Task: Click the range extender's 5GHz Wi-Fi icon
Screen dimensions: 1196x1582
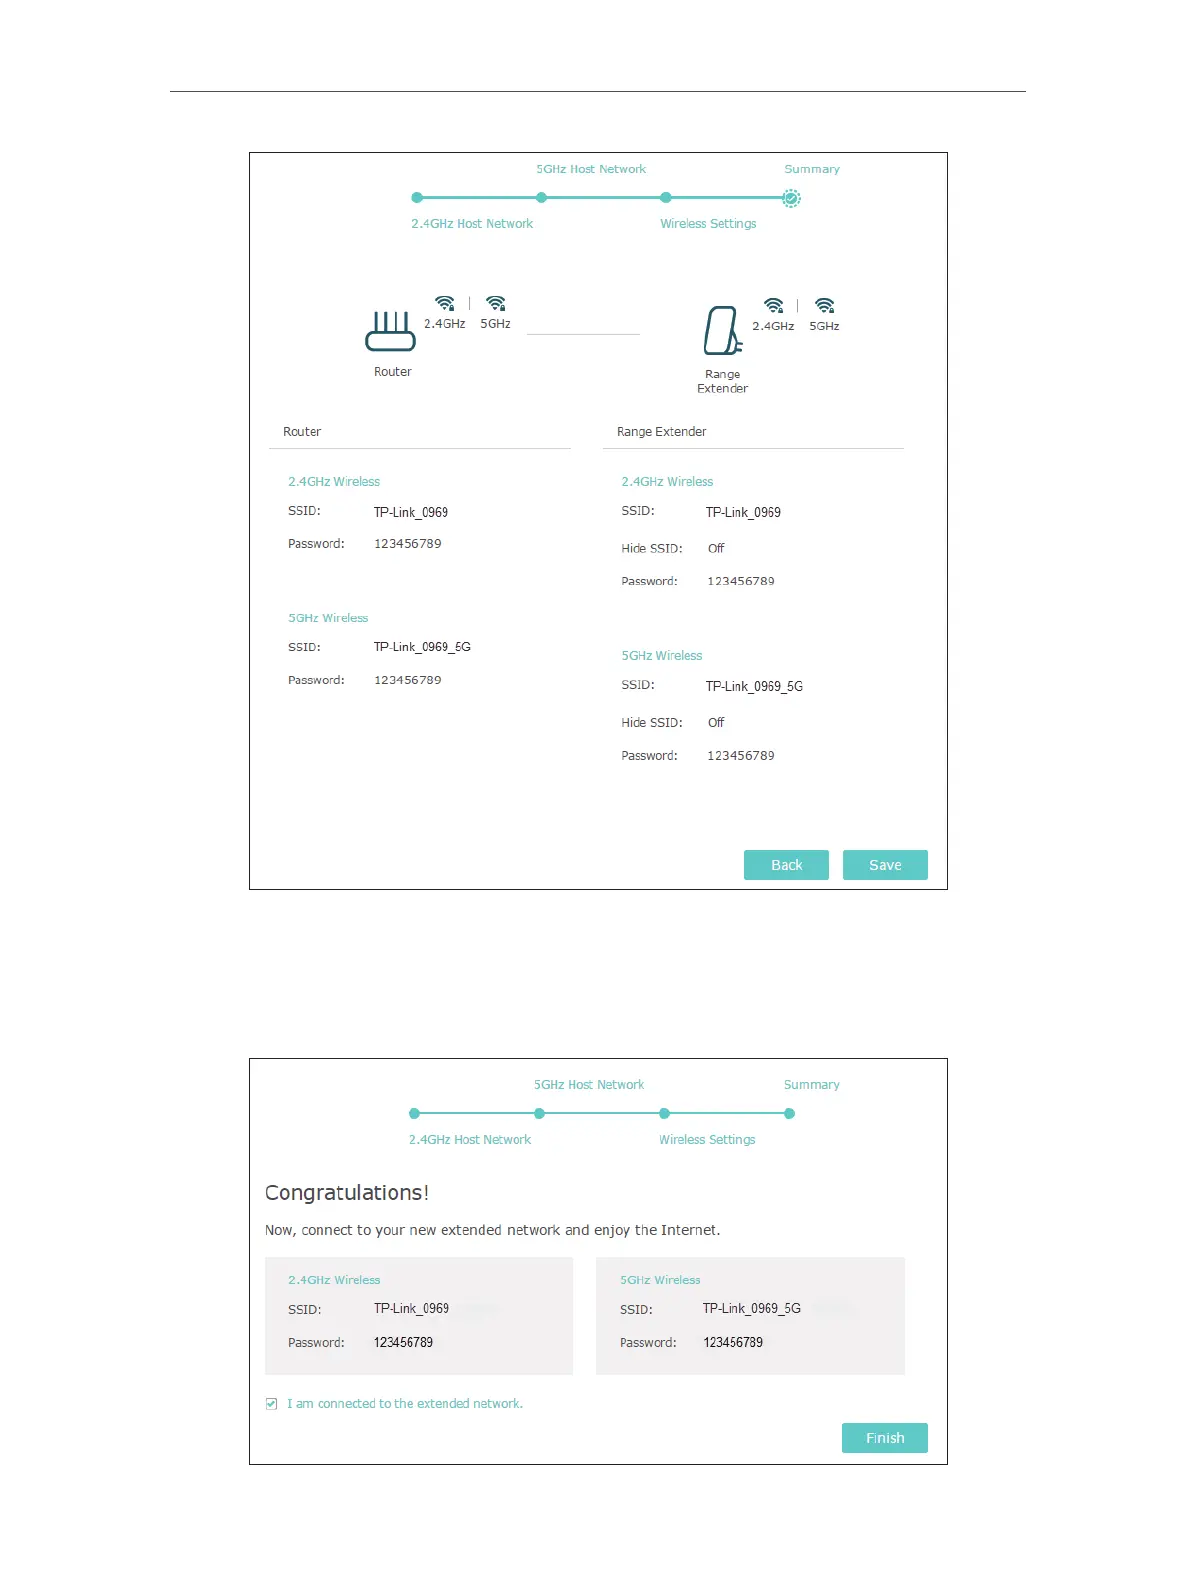Action: [x=825, y=305]
